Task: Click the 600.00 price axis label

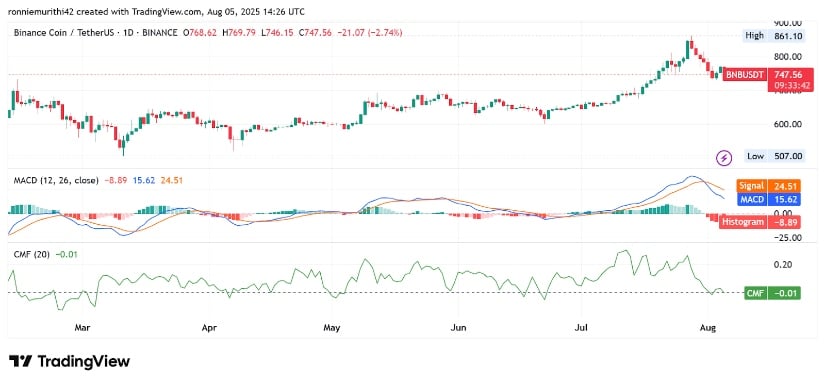Action: click(x=787, y=125)
